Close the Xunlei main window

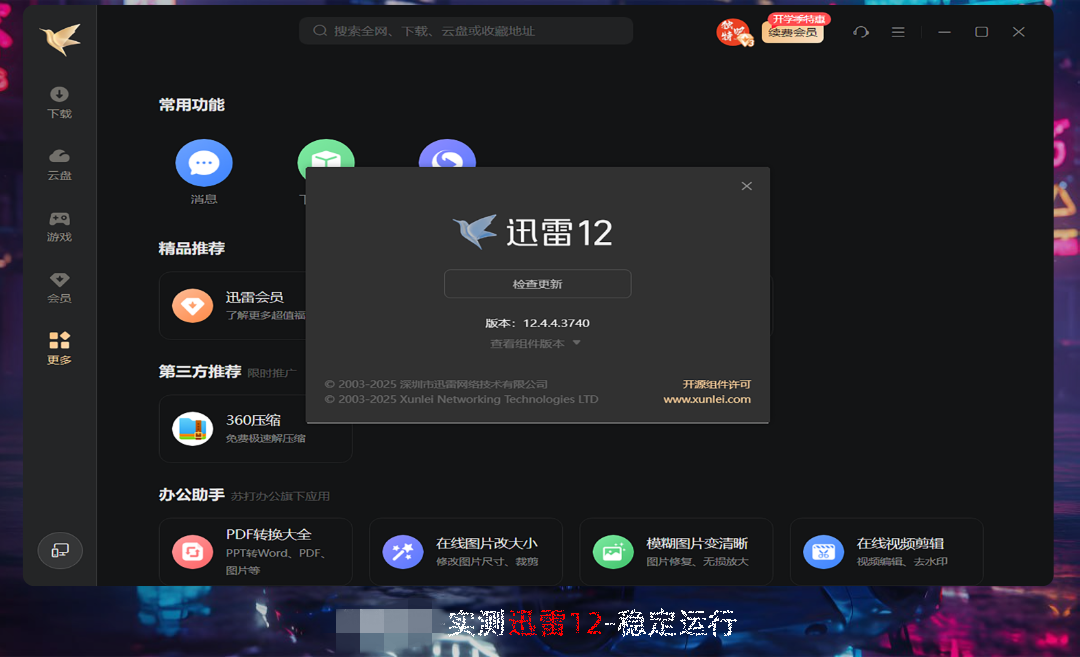[1019, 32]
